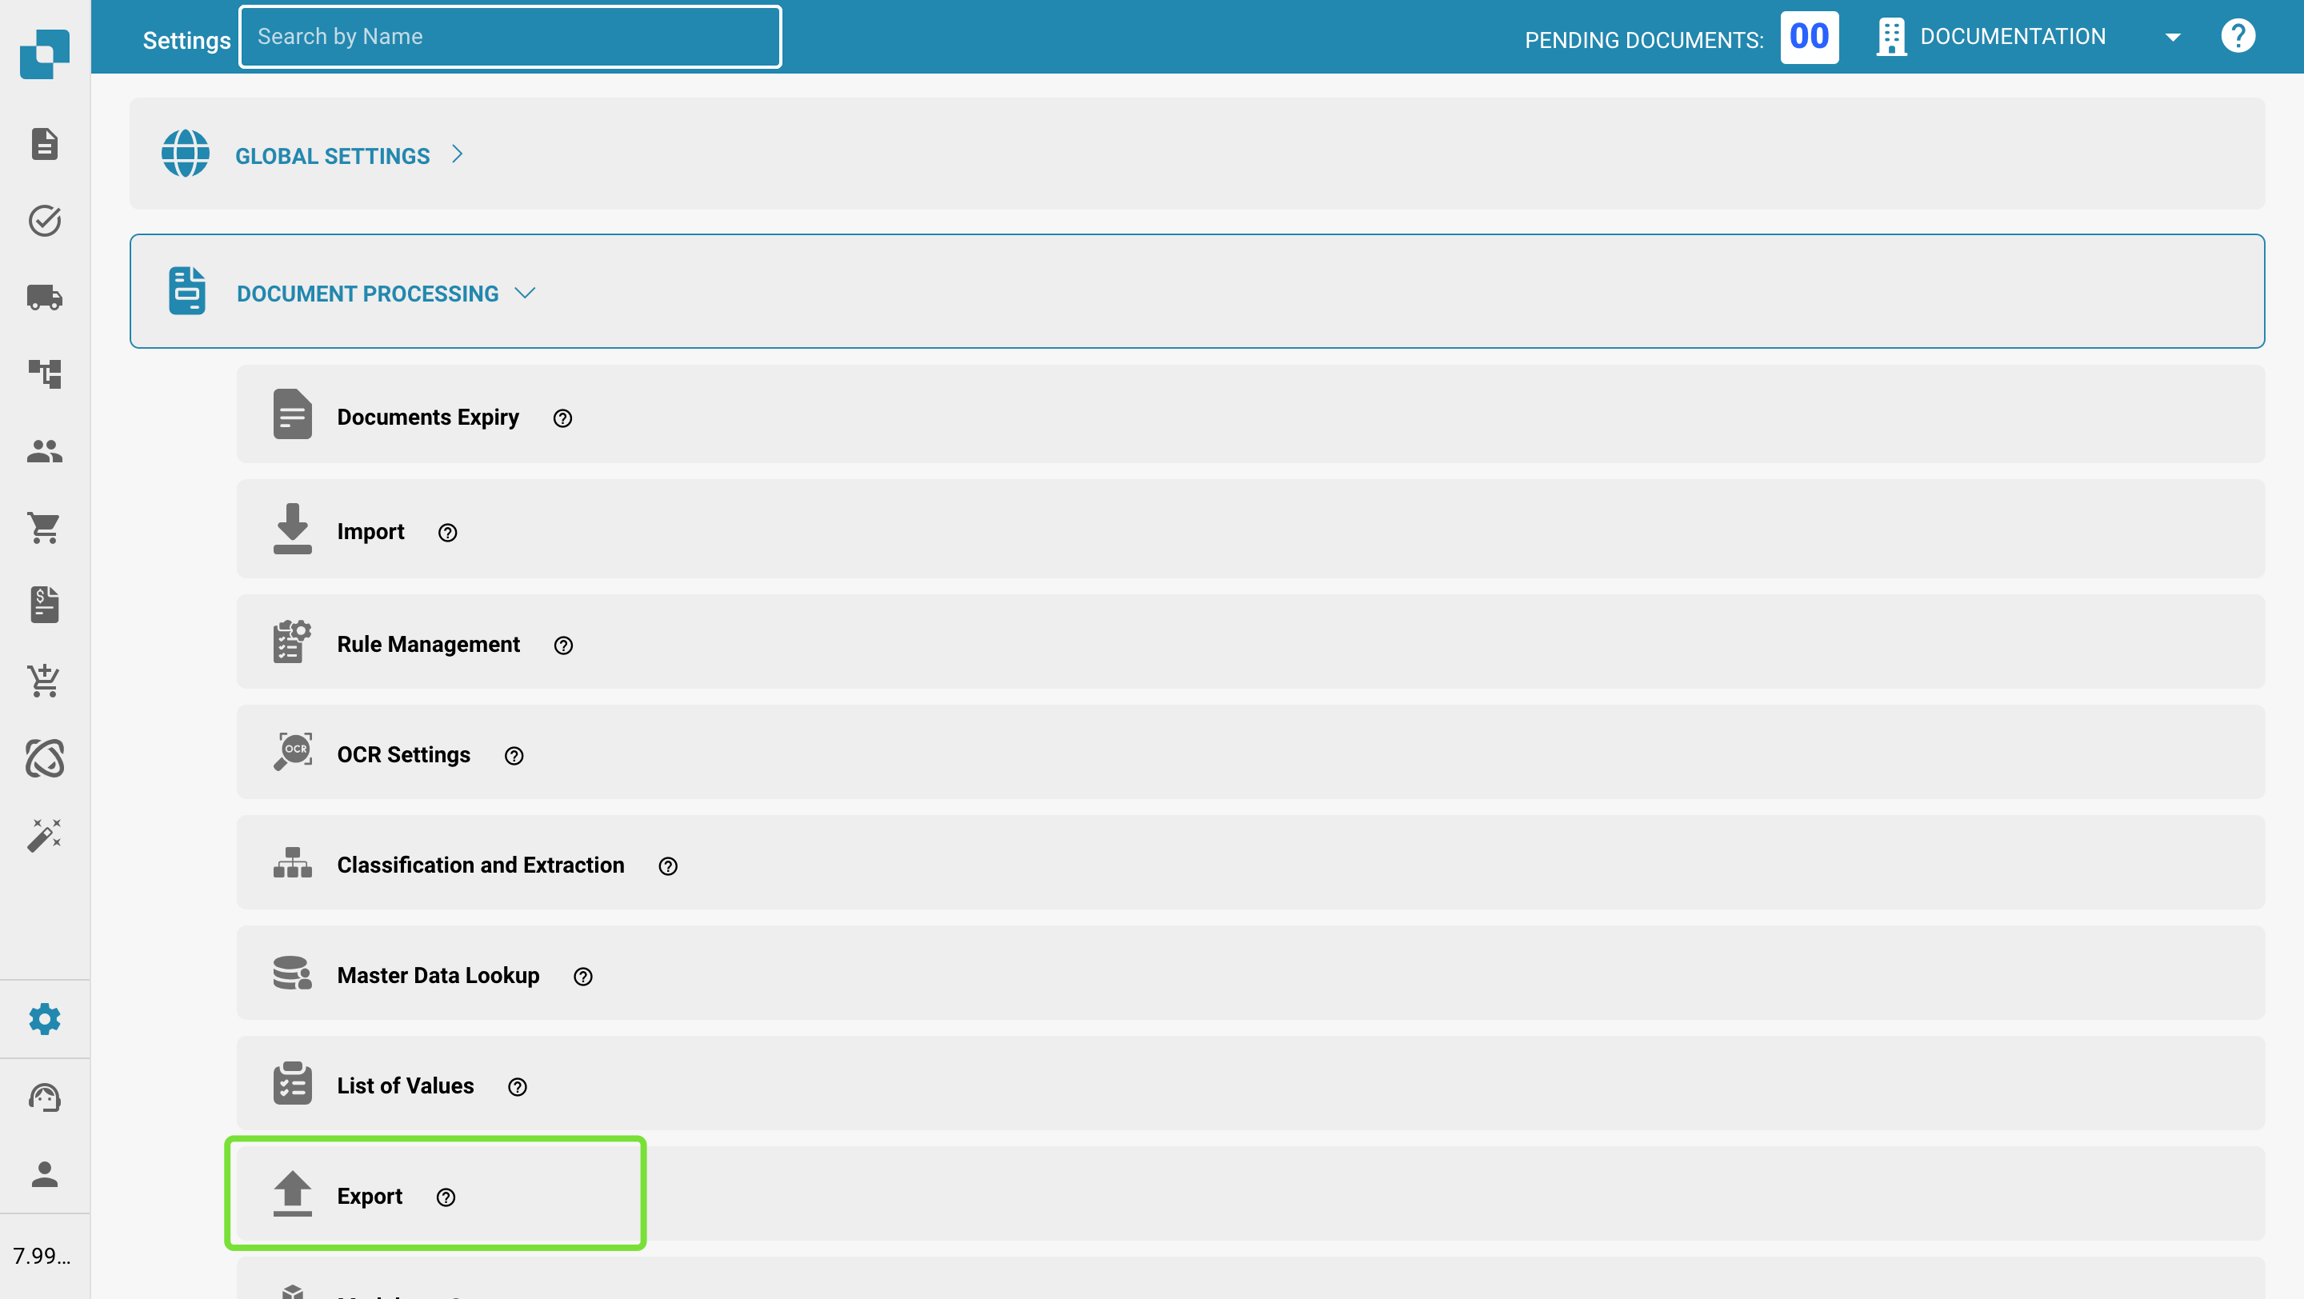Open Master Data Lookup settings
This screenshot has height=1299, width=2304.
[x=438, y=975]
